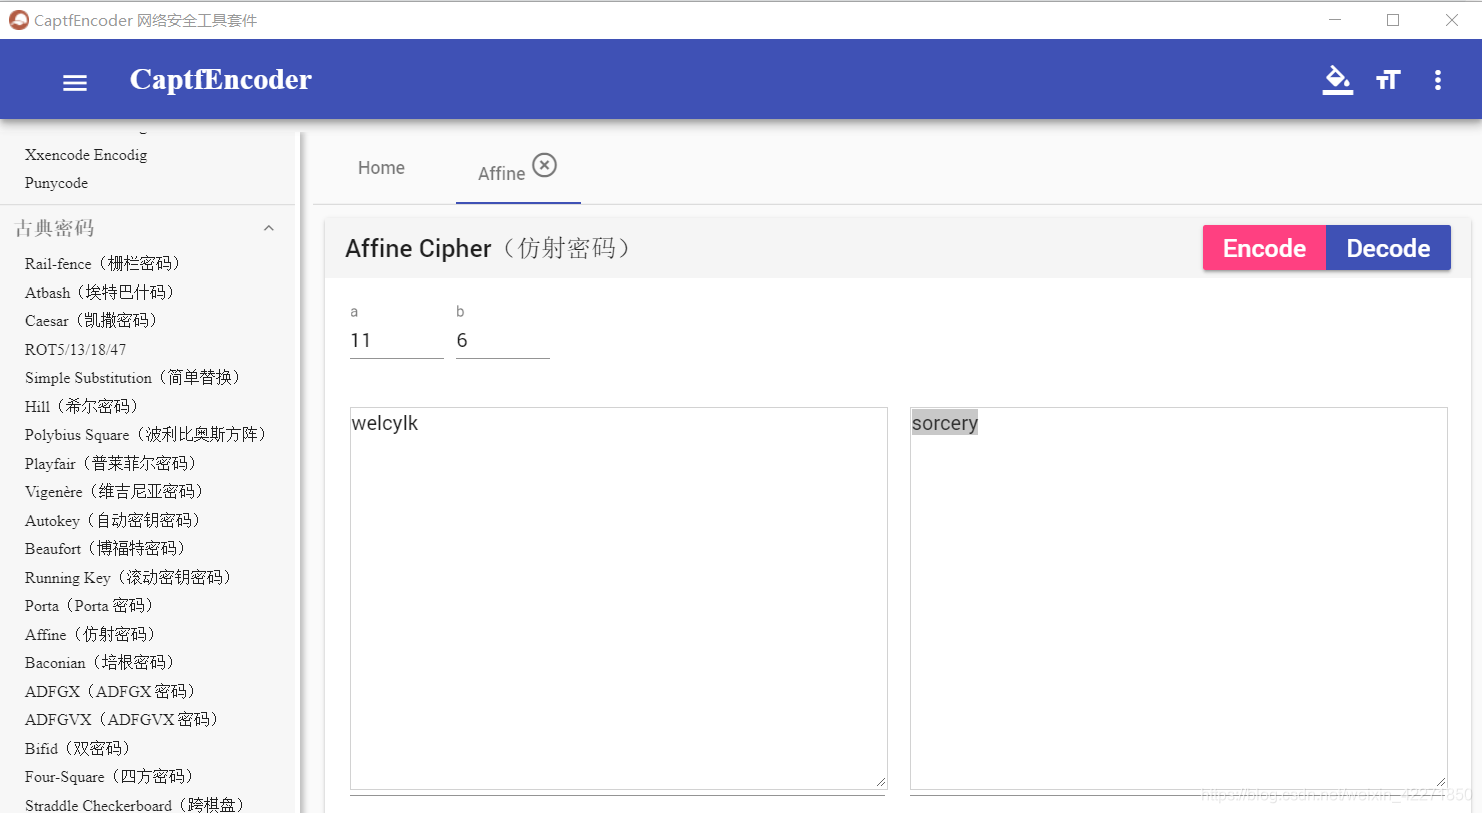Maximize the CaptfEncoder window
This screenshot has height=813, width=1482.
[x=1393, y=20]
